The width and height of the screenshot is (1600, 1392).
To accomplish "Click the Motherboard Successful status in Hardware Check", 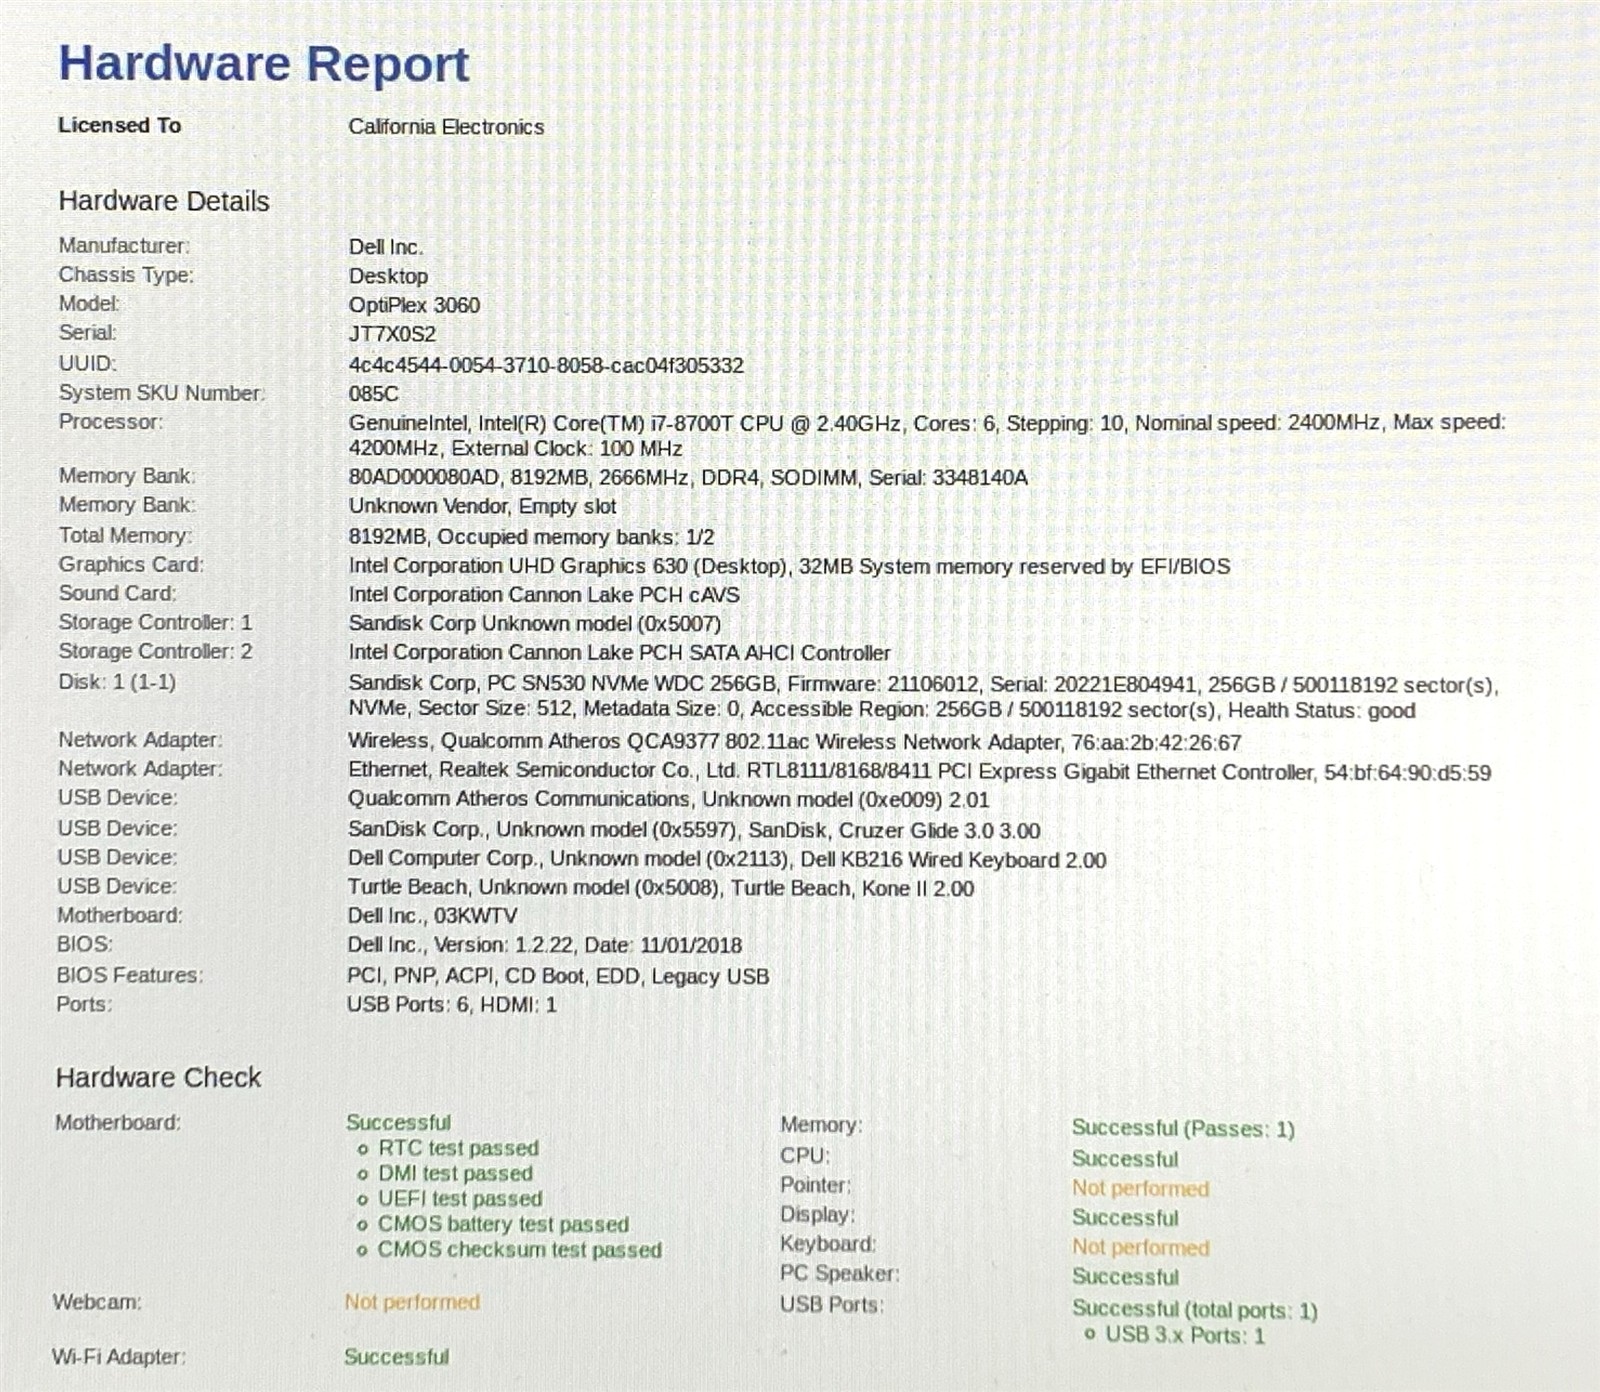I will [399, 1122].
